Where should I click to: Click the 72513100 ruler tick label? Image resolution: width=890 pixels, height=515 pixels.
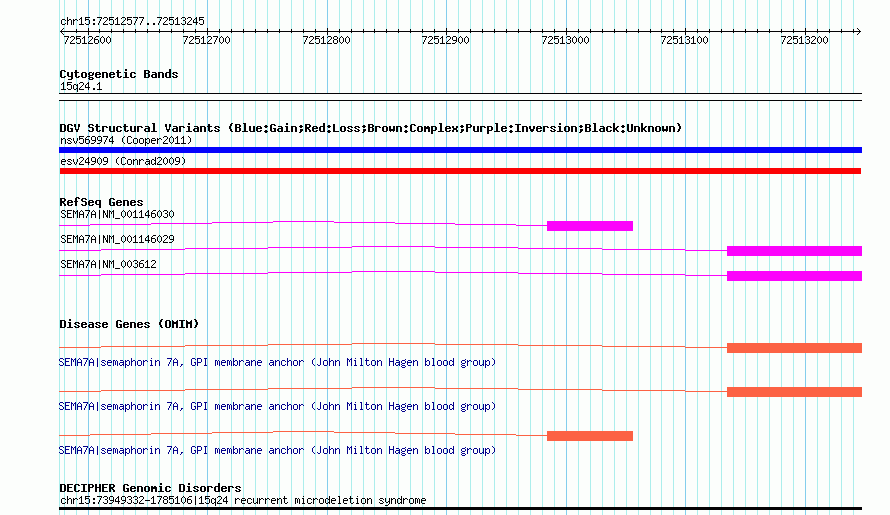(x=685, y=40)
